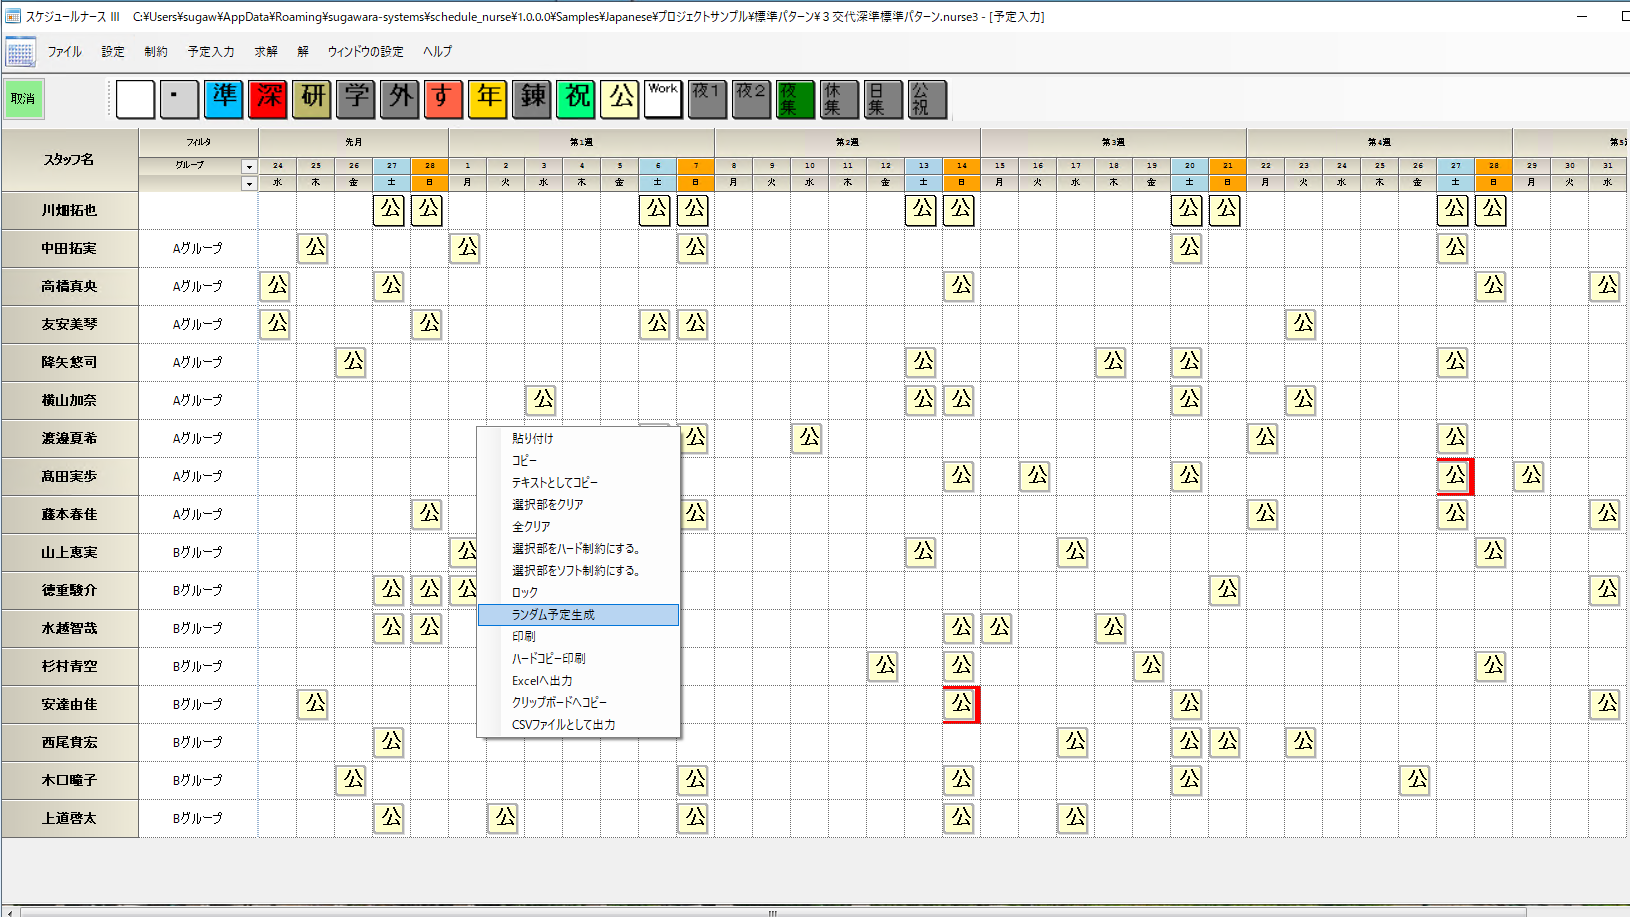This screenshot has width=1630, height=917.
Task: Click the calendar icon beside ファイル menu
Action: (x=21, y=52)
